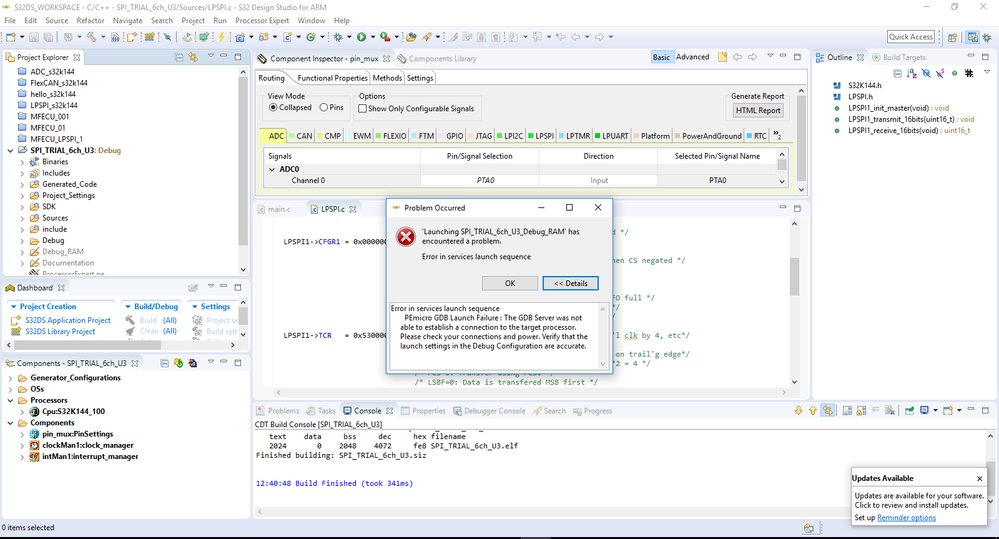Collapse the ADC0 signals group
This screenshot has height=539, width=999.
coord(272,169)
